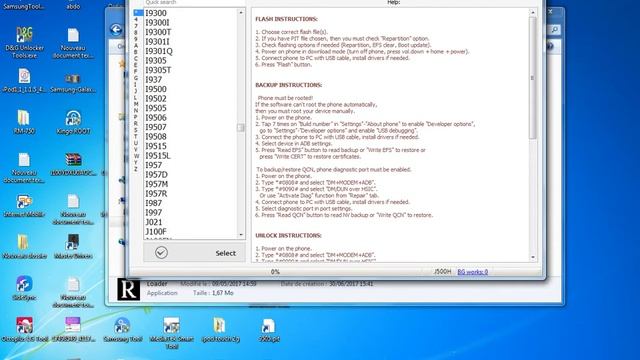The image size is (640, 360).
Task: Click the Explorer back arrow button
Action: tap(116, 29)
